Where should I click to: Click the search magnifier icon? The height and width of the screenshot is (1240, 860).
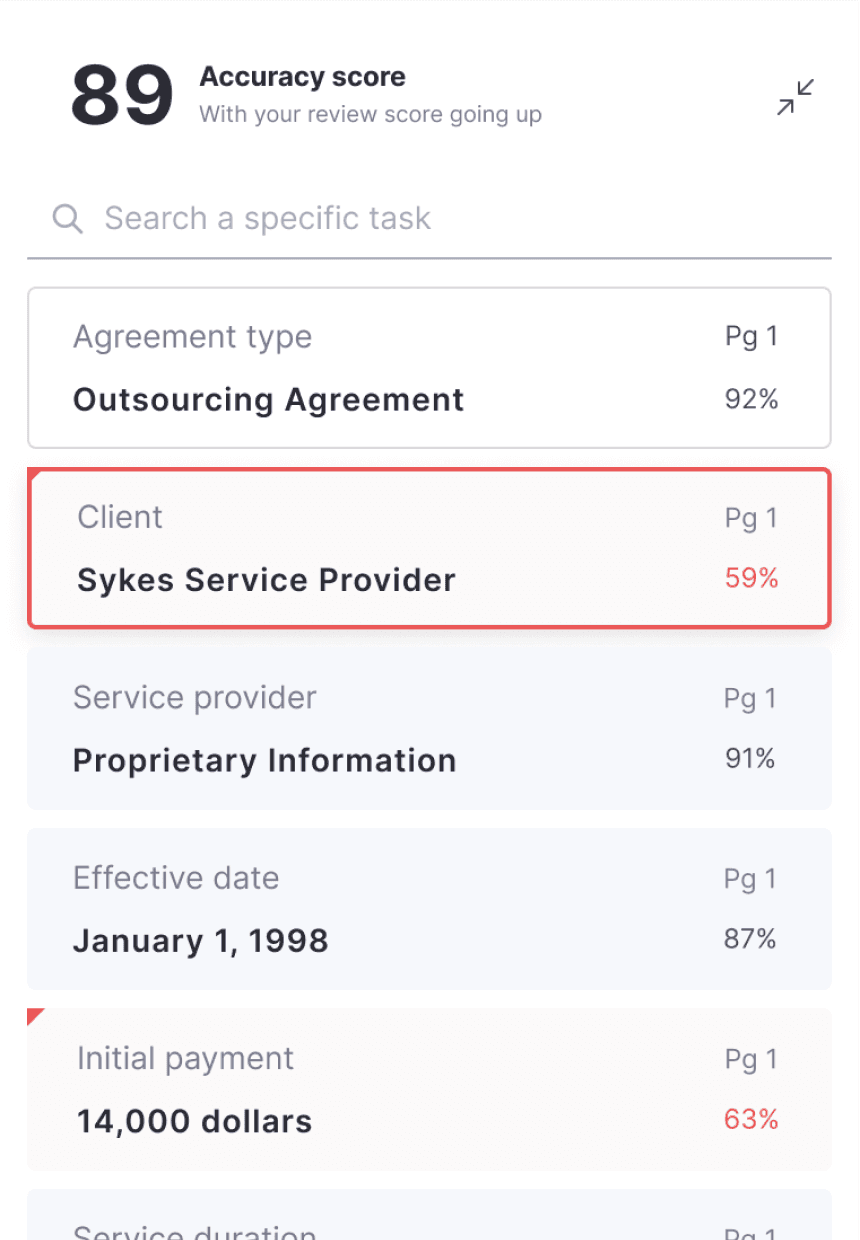click(x=67, y=218)
